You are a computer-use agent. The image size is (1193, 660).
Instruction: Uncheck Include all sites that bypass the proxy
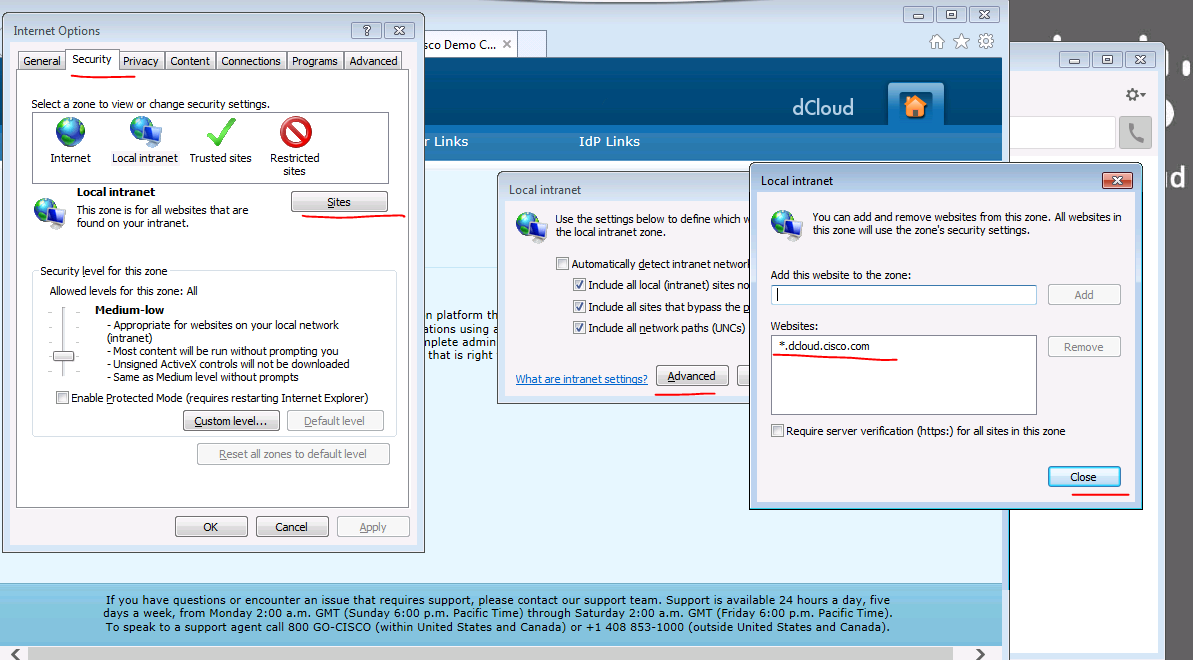(x=579, y=307)
